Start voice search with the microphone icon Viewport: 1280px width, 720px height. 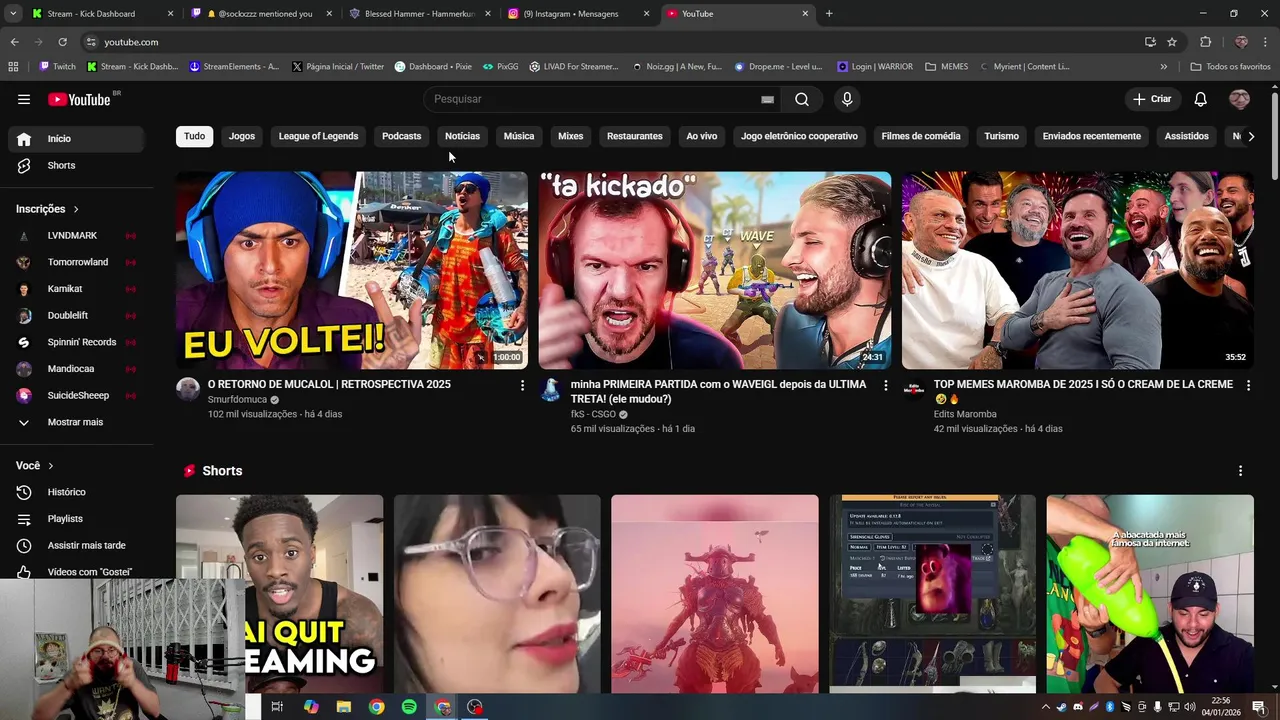click(847, 99)
